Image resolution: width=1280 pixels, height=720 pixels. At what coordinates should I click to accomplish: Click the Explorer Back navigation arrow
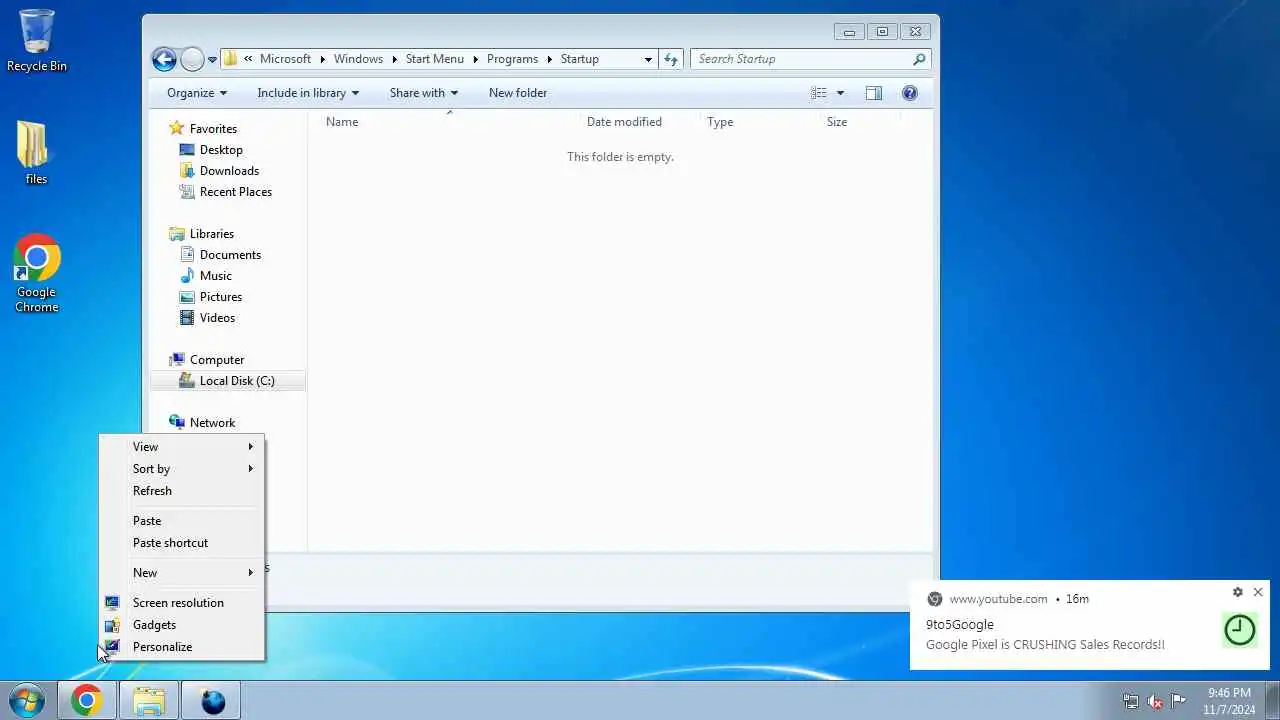tap(164, 59)
